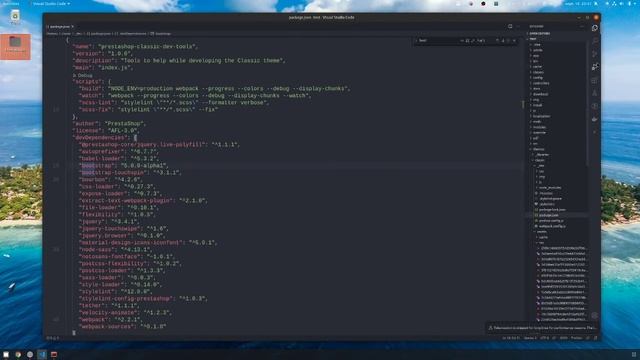Open editor More Actions ellipsis menu
This screenshot has height=360, width=640.
click(518, 26)
